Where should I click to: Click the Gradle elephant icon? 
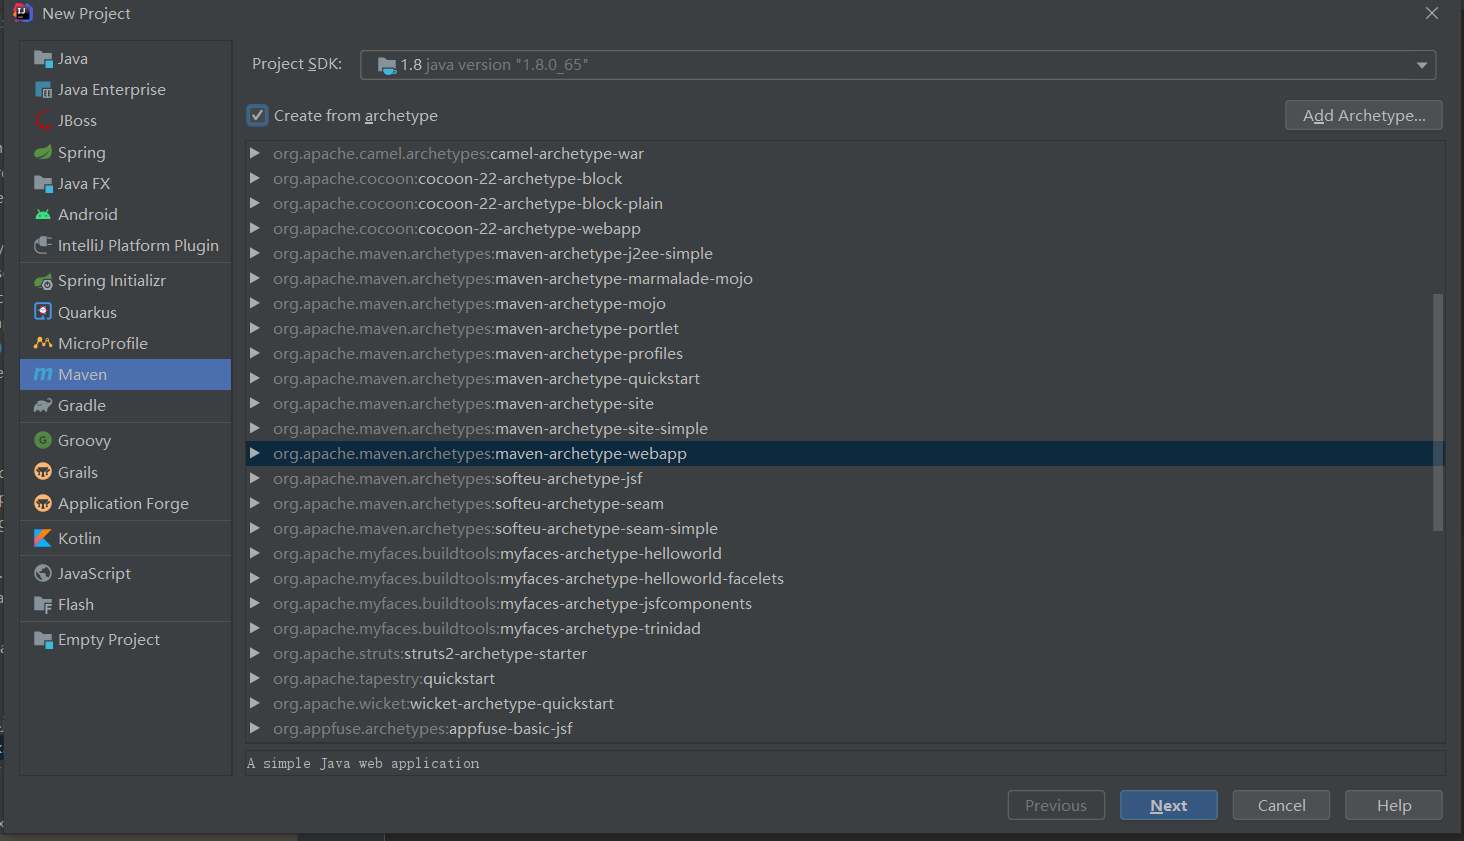pos(43,406)
